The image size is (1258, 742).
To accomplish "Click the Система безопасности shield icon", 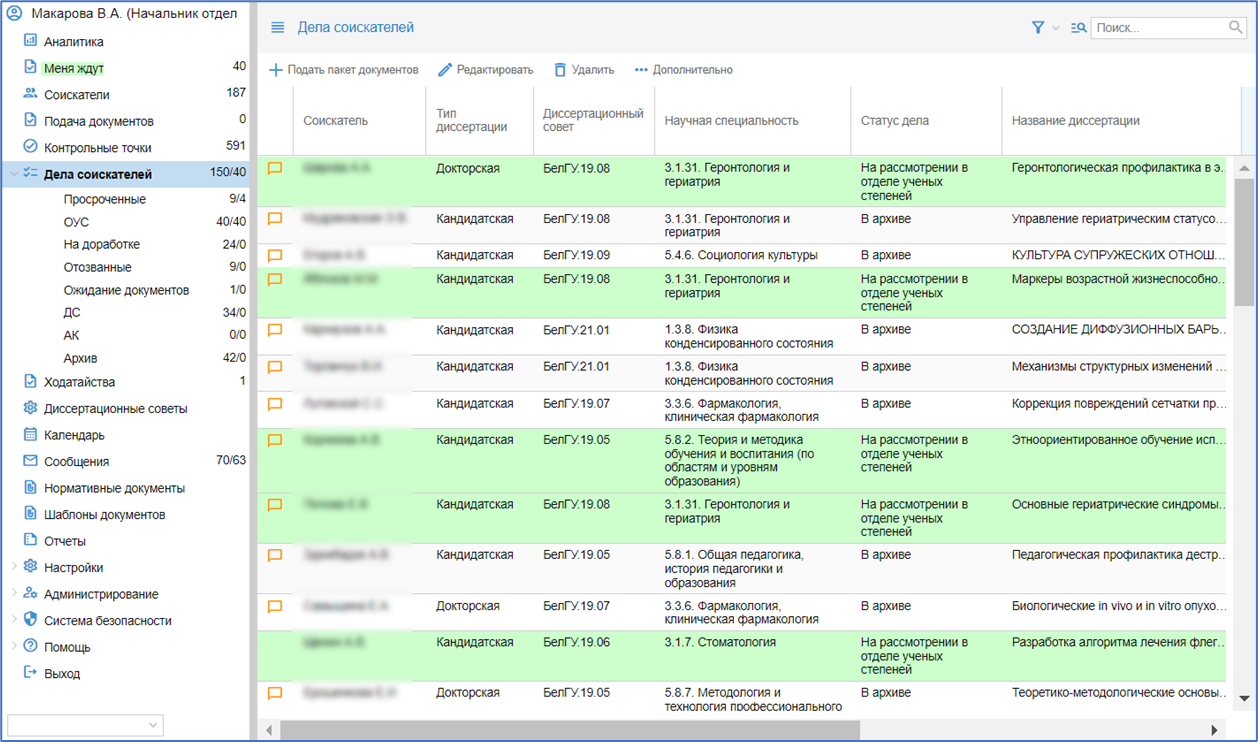I will [30, 620].
